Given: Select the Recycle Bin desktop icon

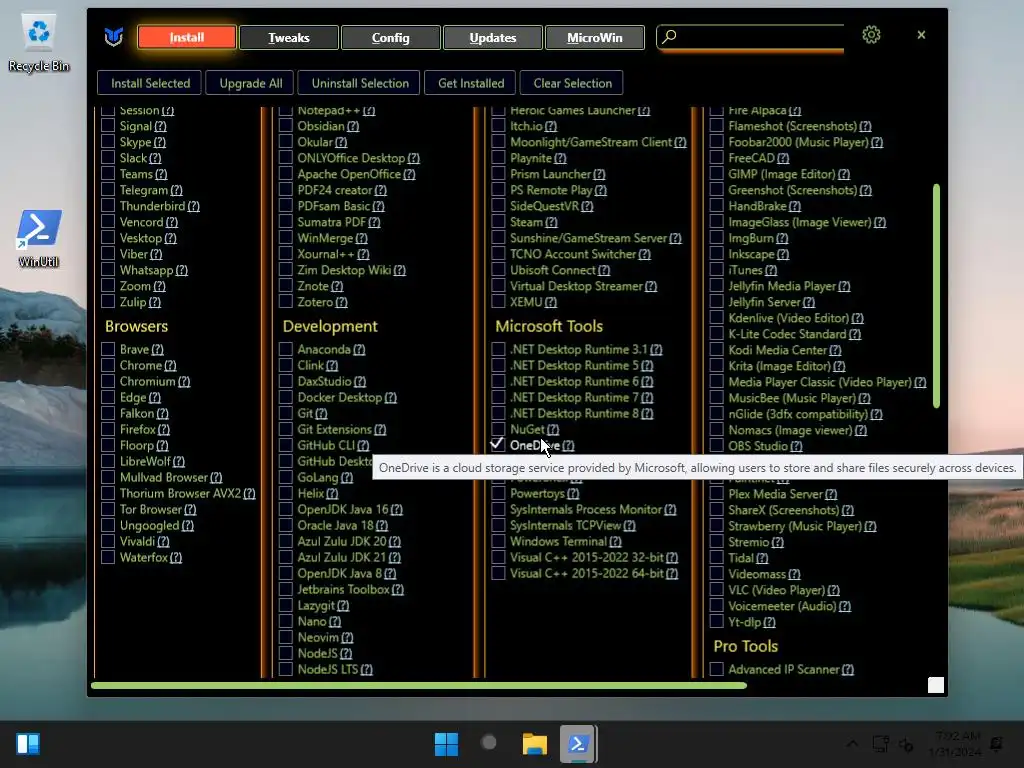Looking at the screenshot, I should coord(39,44).
